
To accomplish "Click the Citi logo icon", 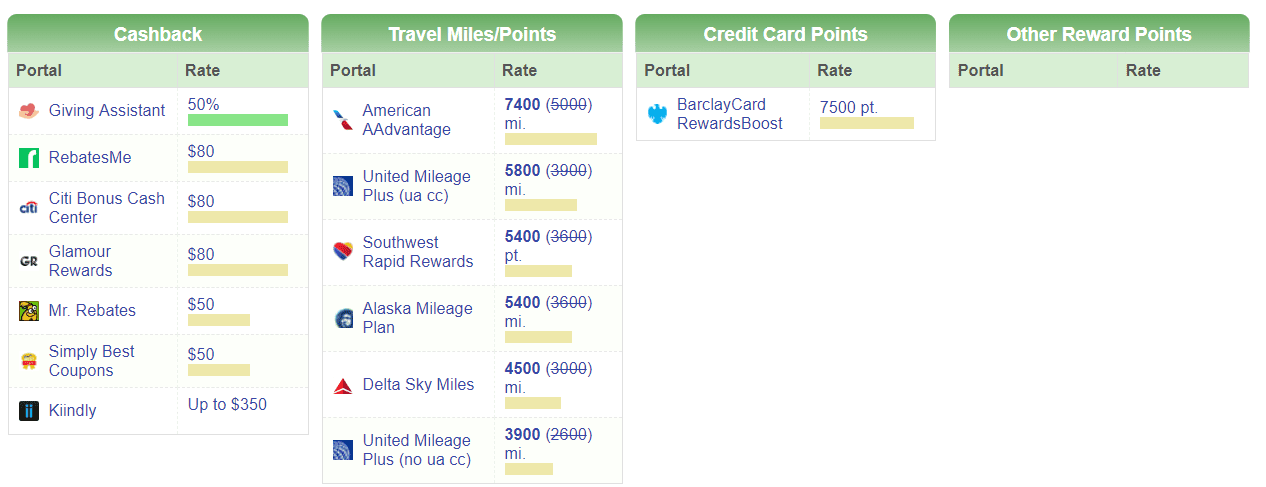I will [29, 208].
